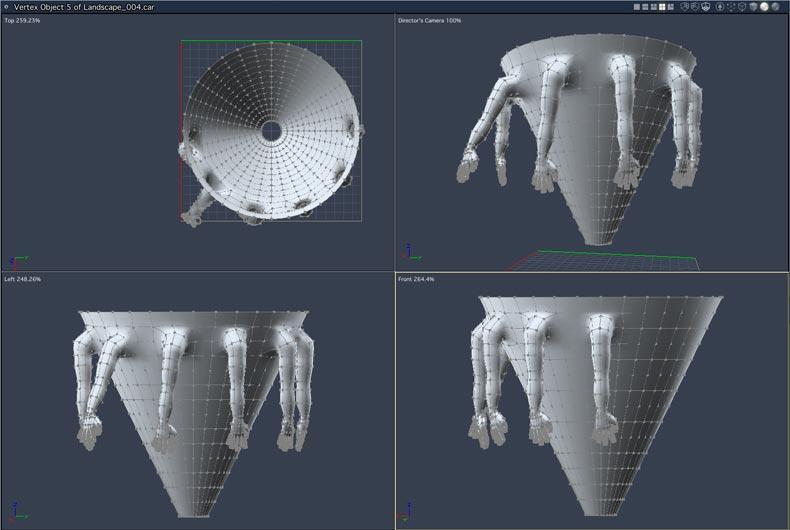Choose the bright white shaded sphere render mode
The width and height of the screenshot is (790, 530).
point(764,7)
